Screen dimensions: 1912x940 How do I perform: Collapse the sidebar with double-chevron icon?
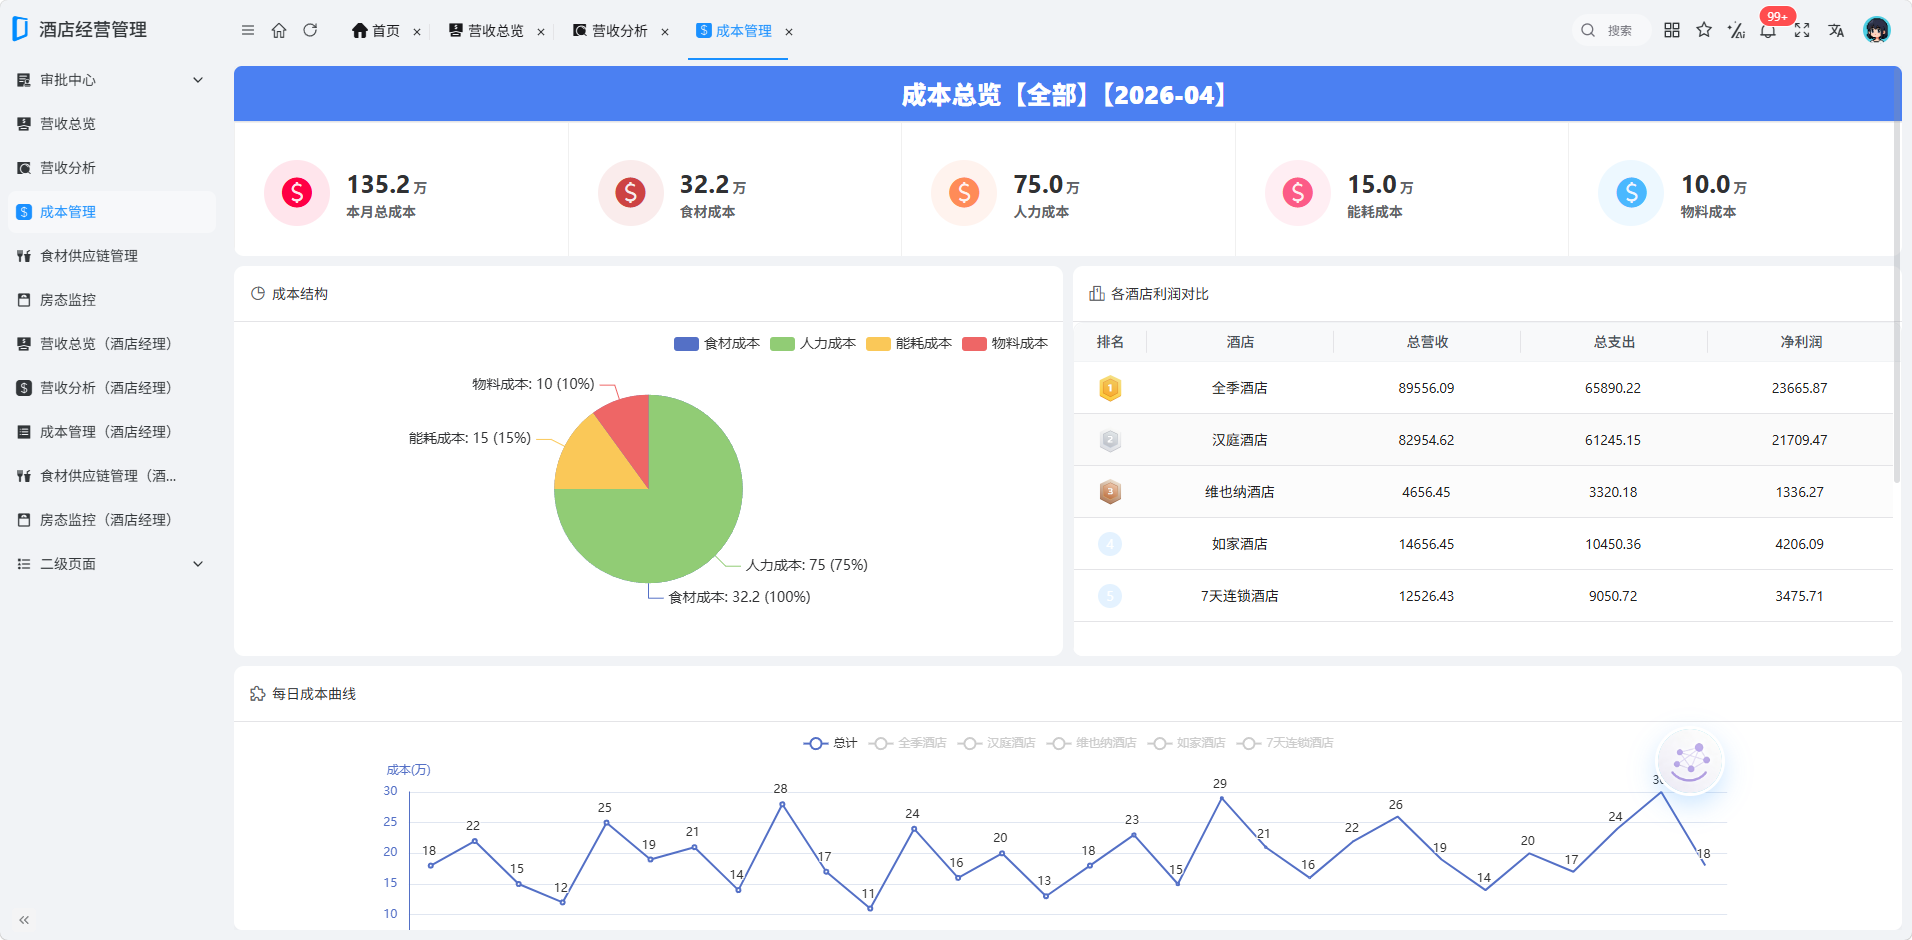pyautogui.click(x=24, y=920)
